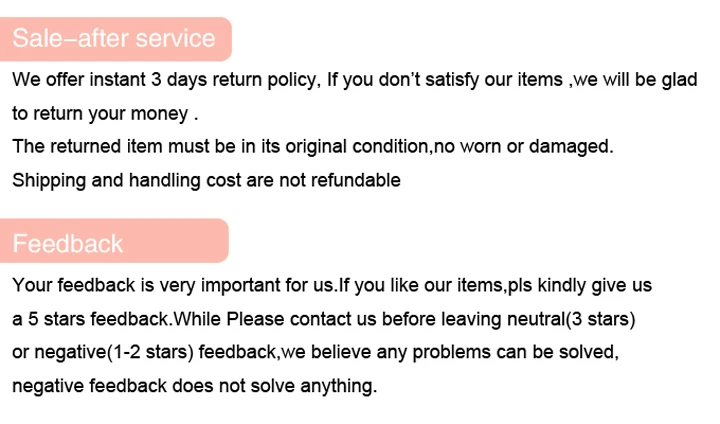Click the line about original condition requirement
Screen dimensions: 720x424
(x=313, y=147)
